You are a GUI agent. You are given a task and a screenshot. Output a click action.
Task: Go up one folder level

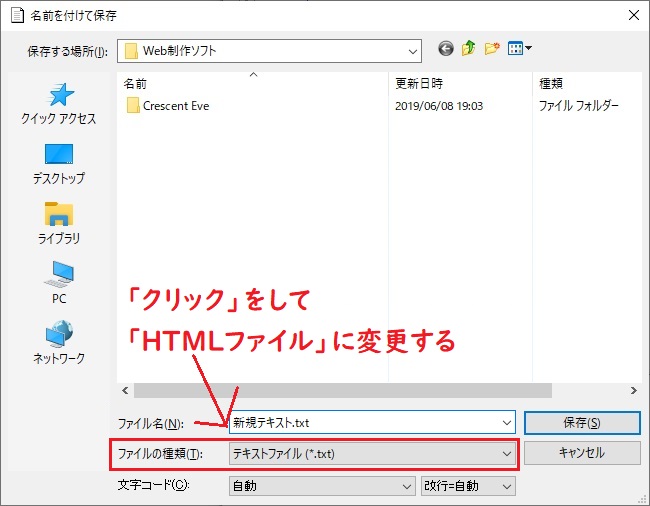click(468, 49)
